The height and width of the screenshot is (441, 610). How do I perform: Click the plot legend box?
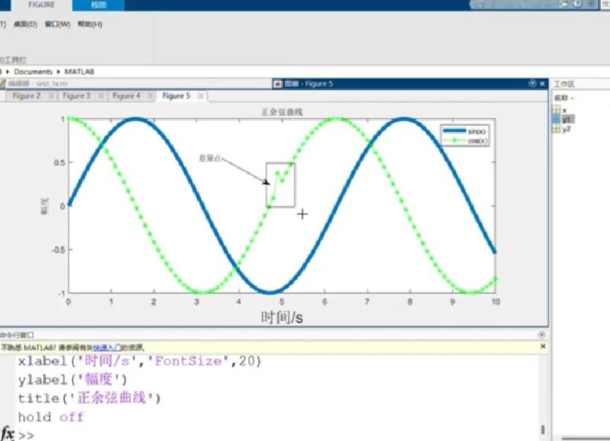(465, 135)
